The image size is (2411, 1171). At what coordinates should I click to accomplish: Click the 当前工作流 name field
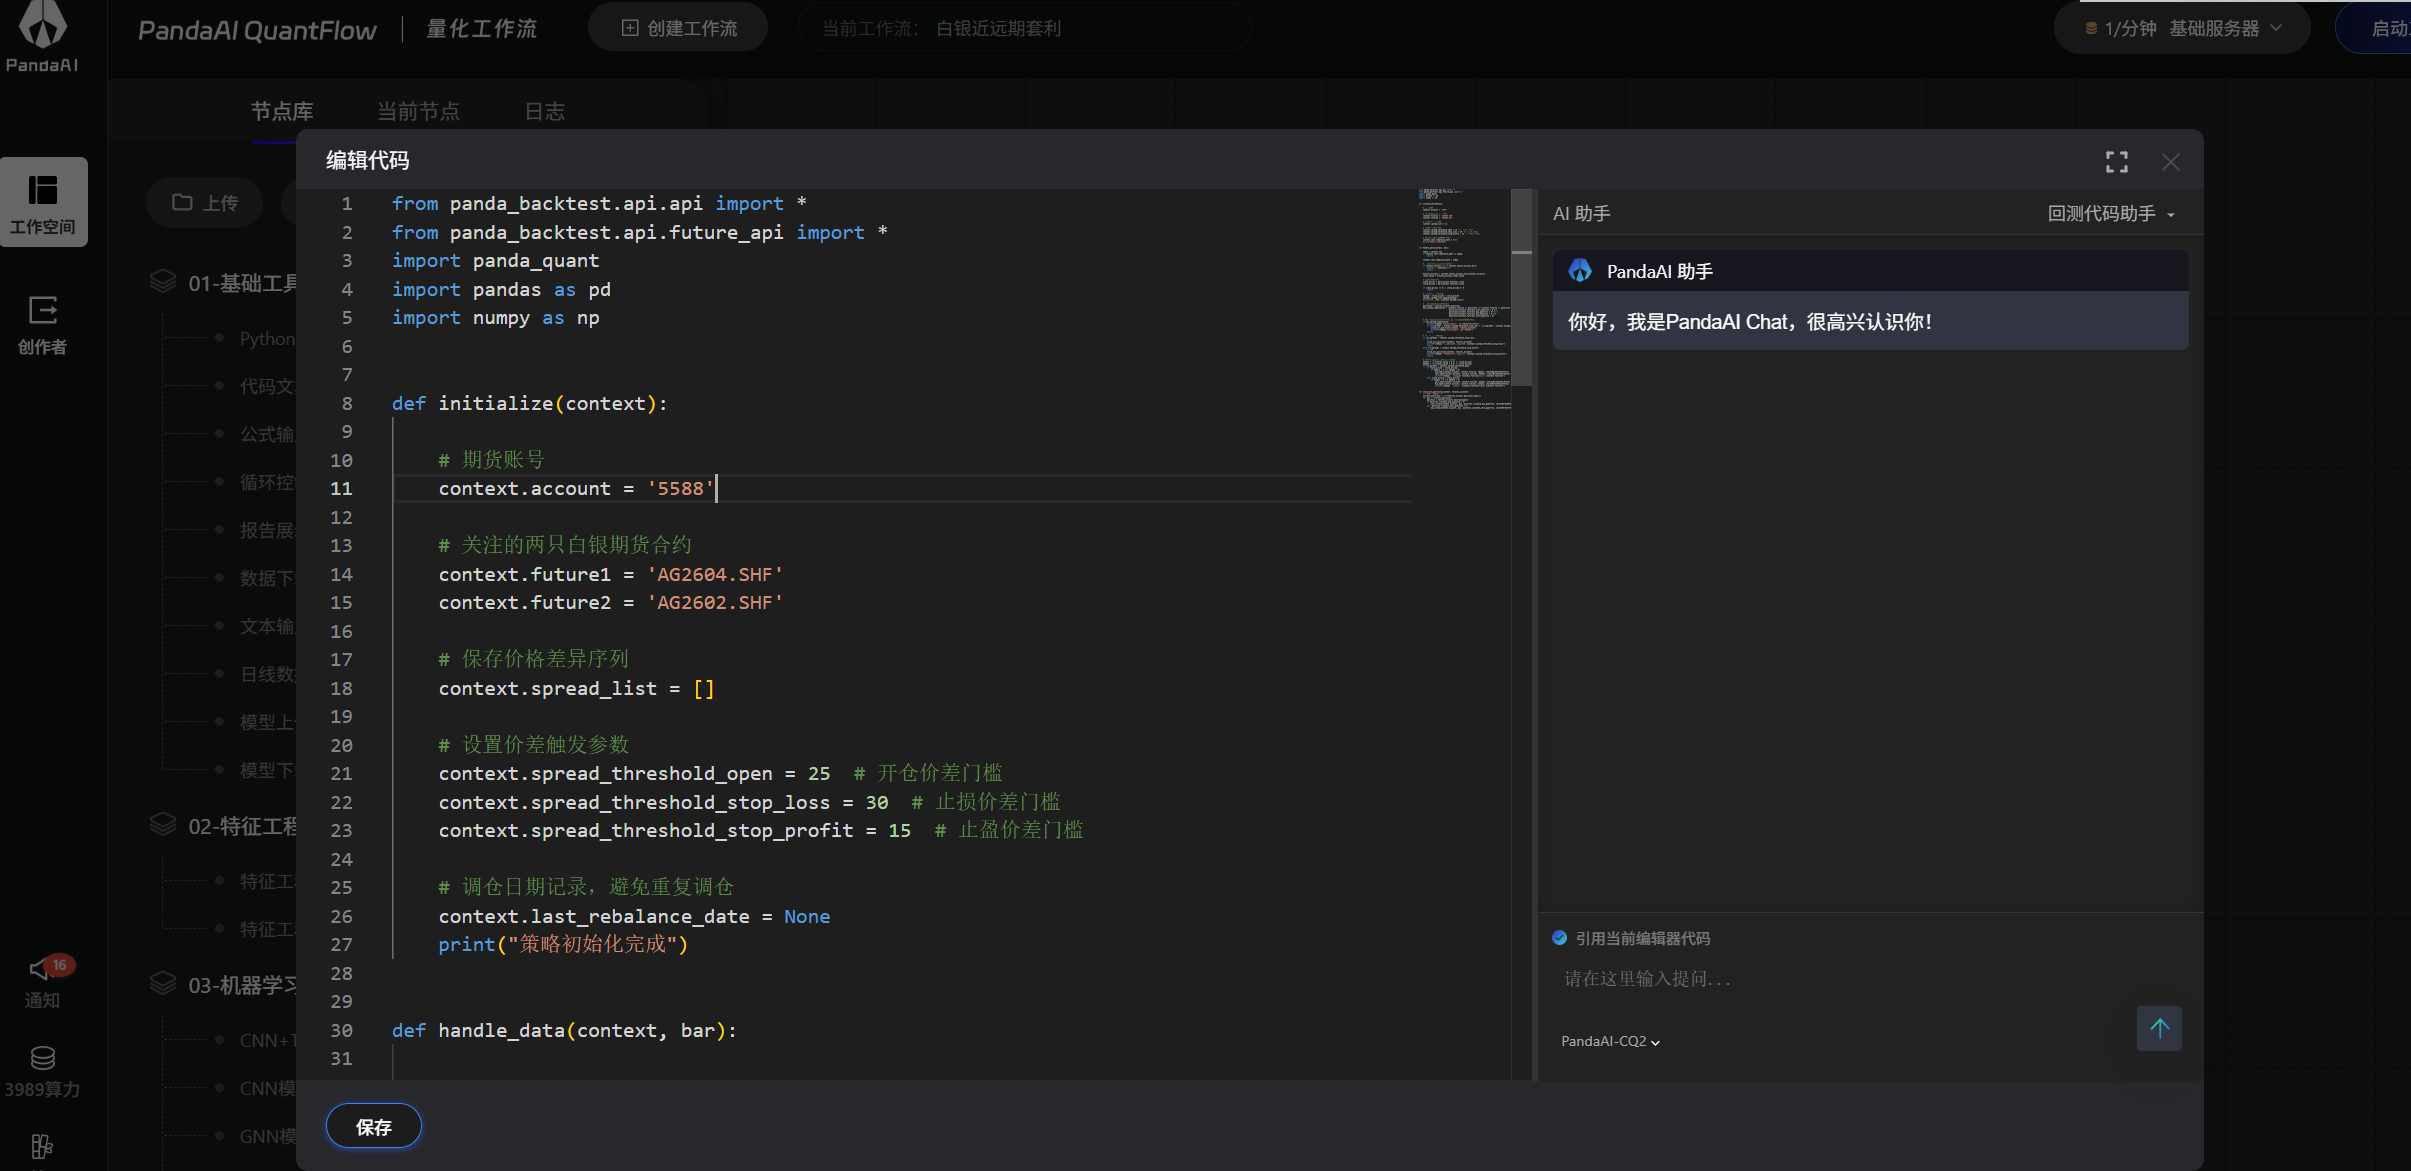(x=1024, y=28)
